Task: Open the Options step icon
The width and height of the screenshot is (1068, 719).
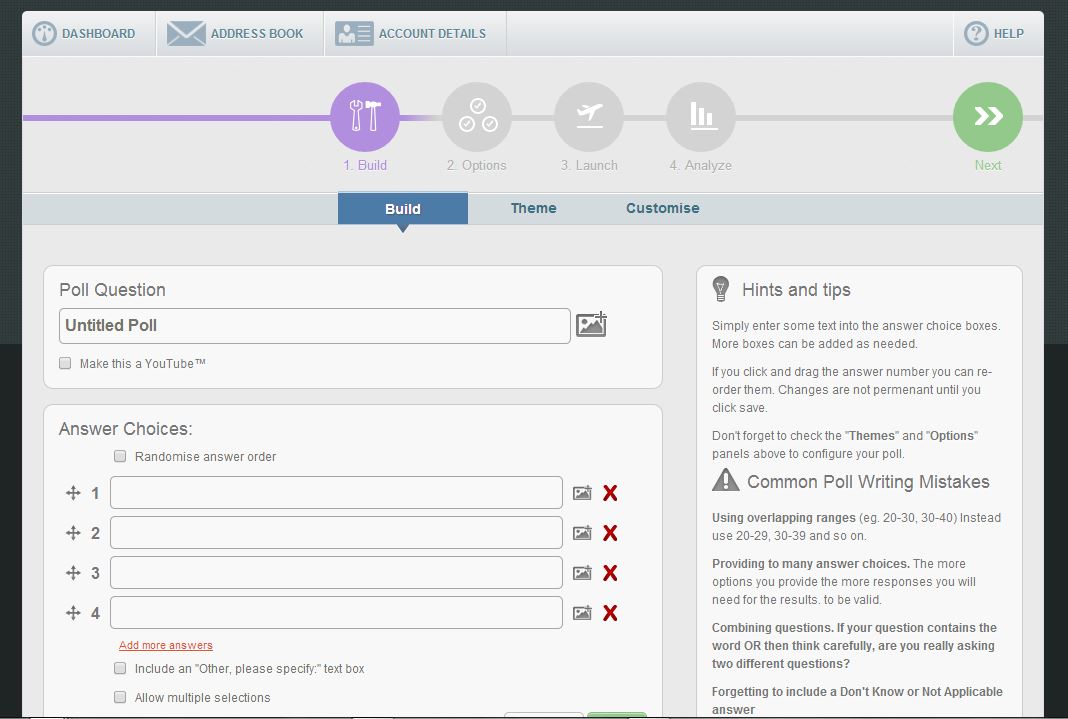Action: pos(476,117)
